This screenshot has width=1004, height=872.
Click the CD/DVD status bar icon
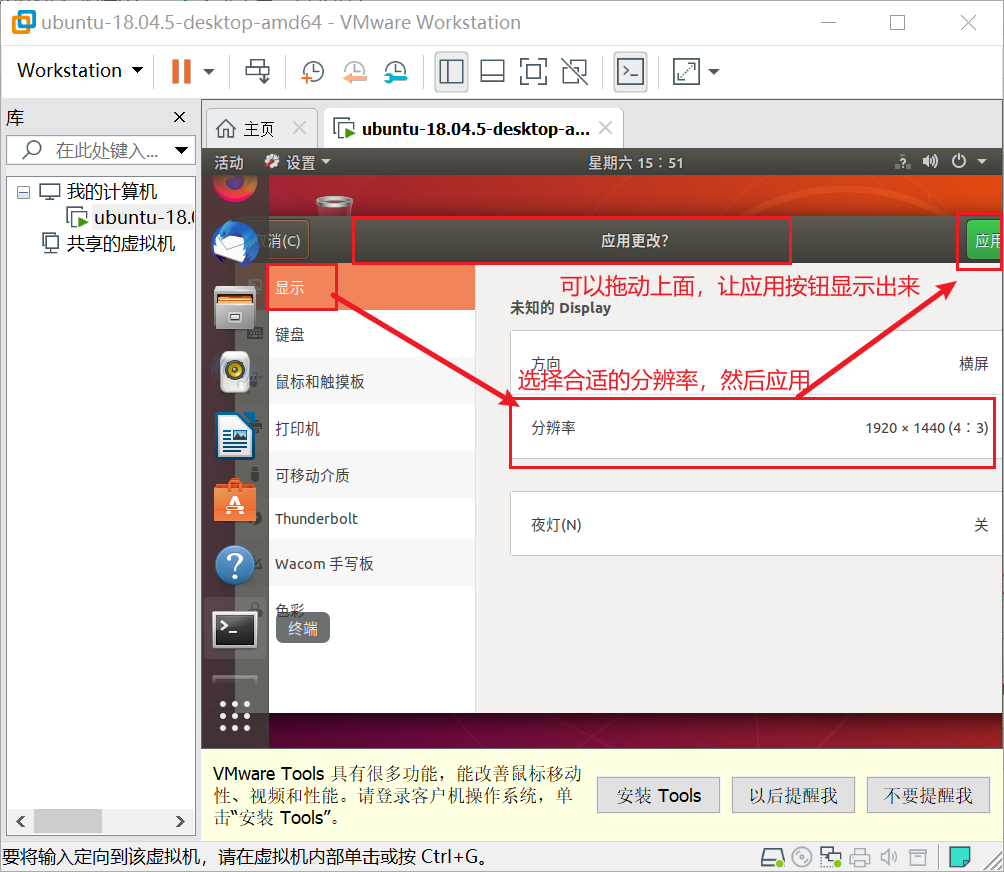click(802, 857)
